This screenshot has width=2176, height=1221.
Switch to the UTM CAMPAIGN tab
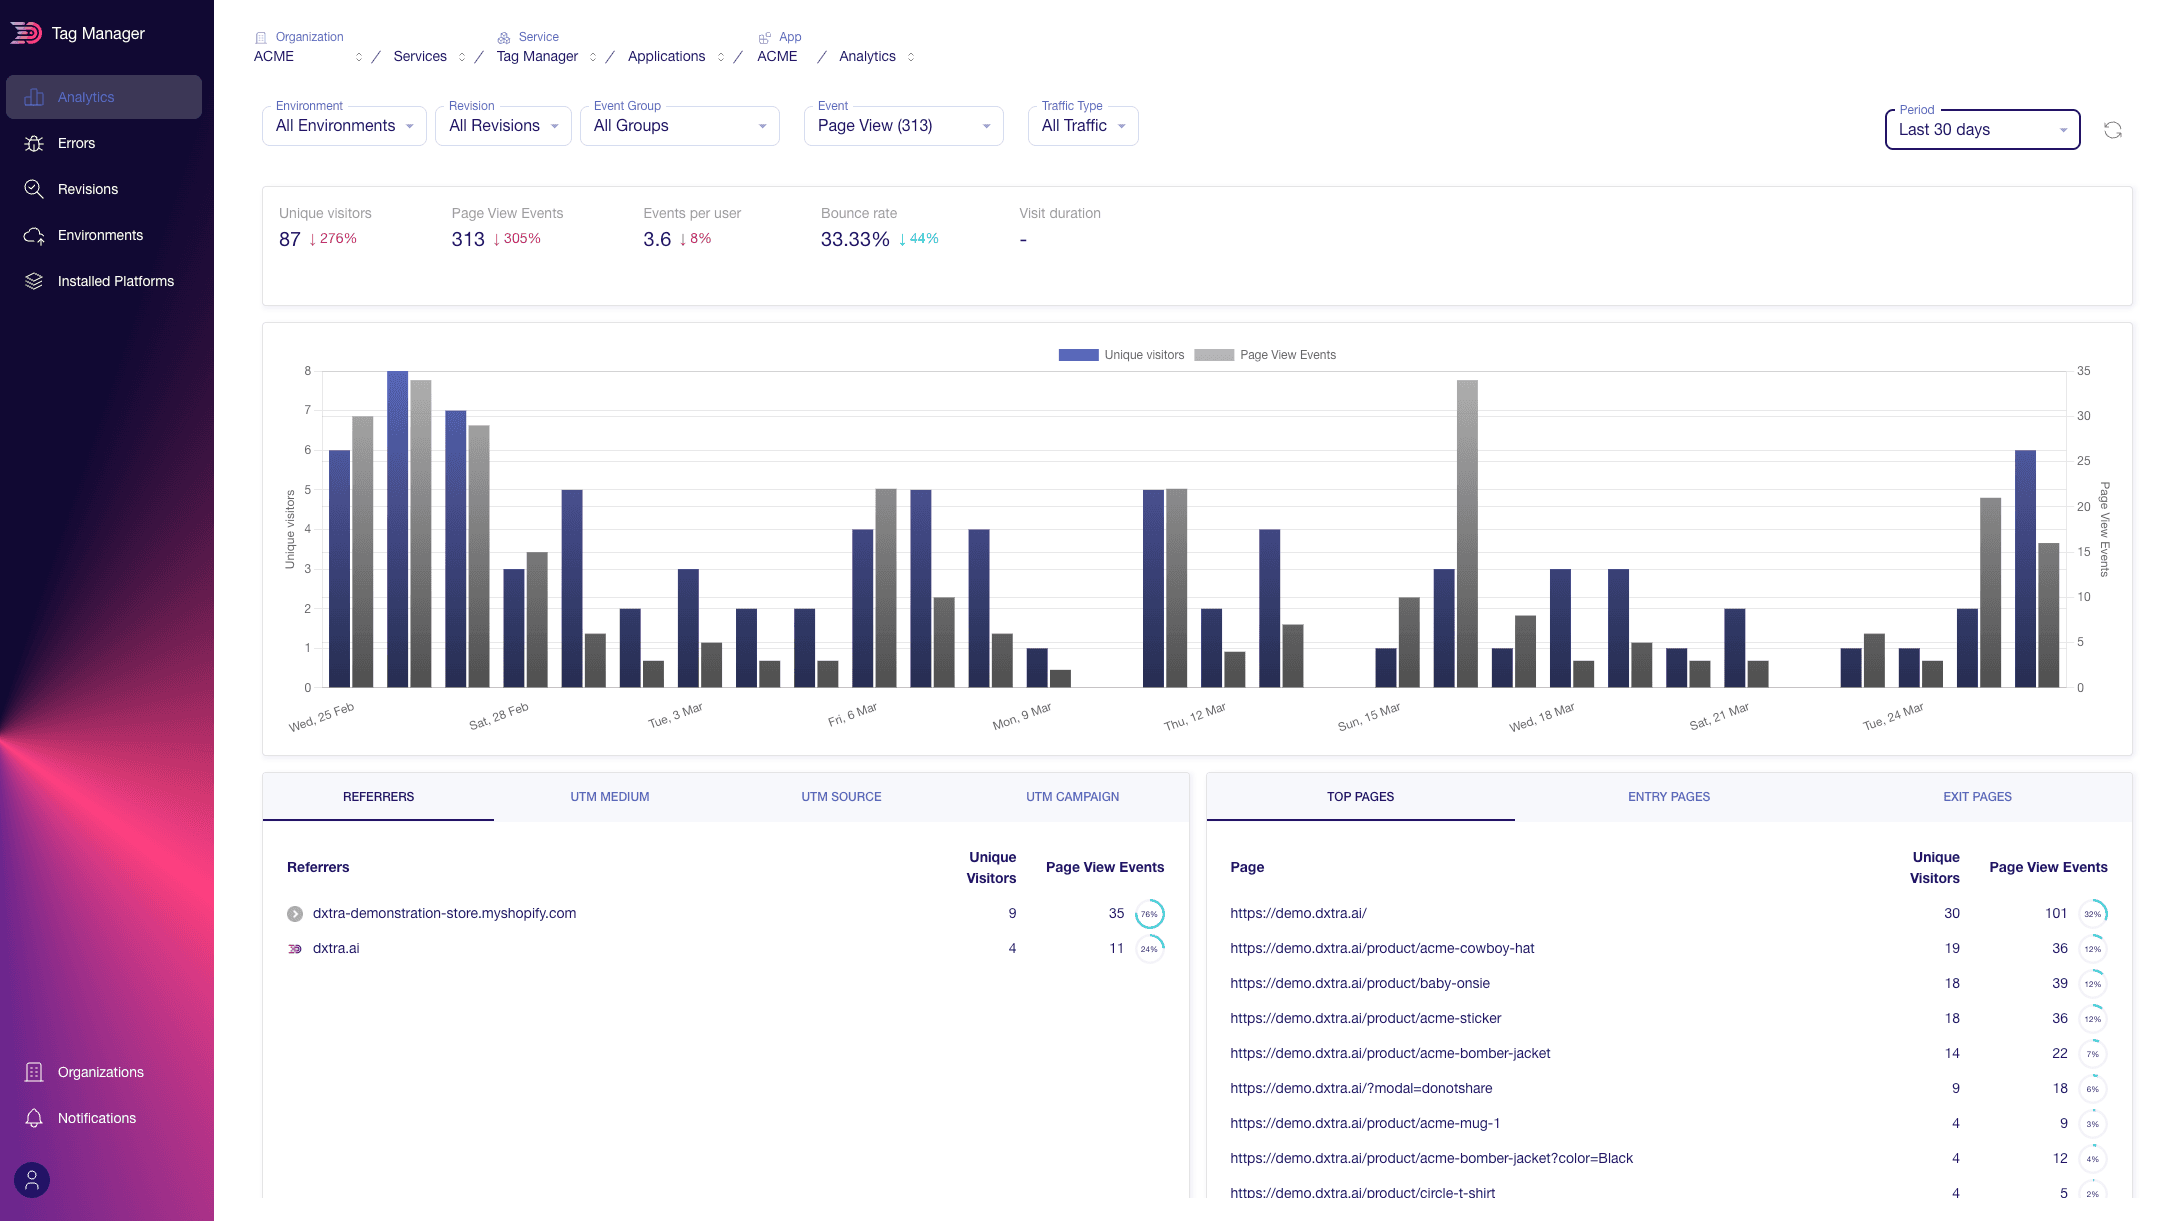point(1071,797)
